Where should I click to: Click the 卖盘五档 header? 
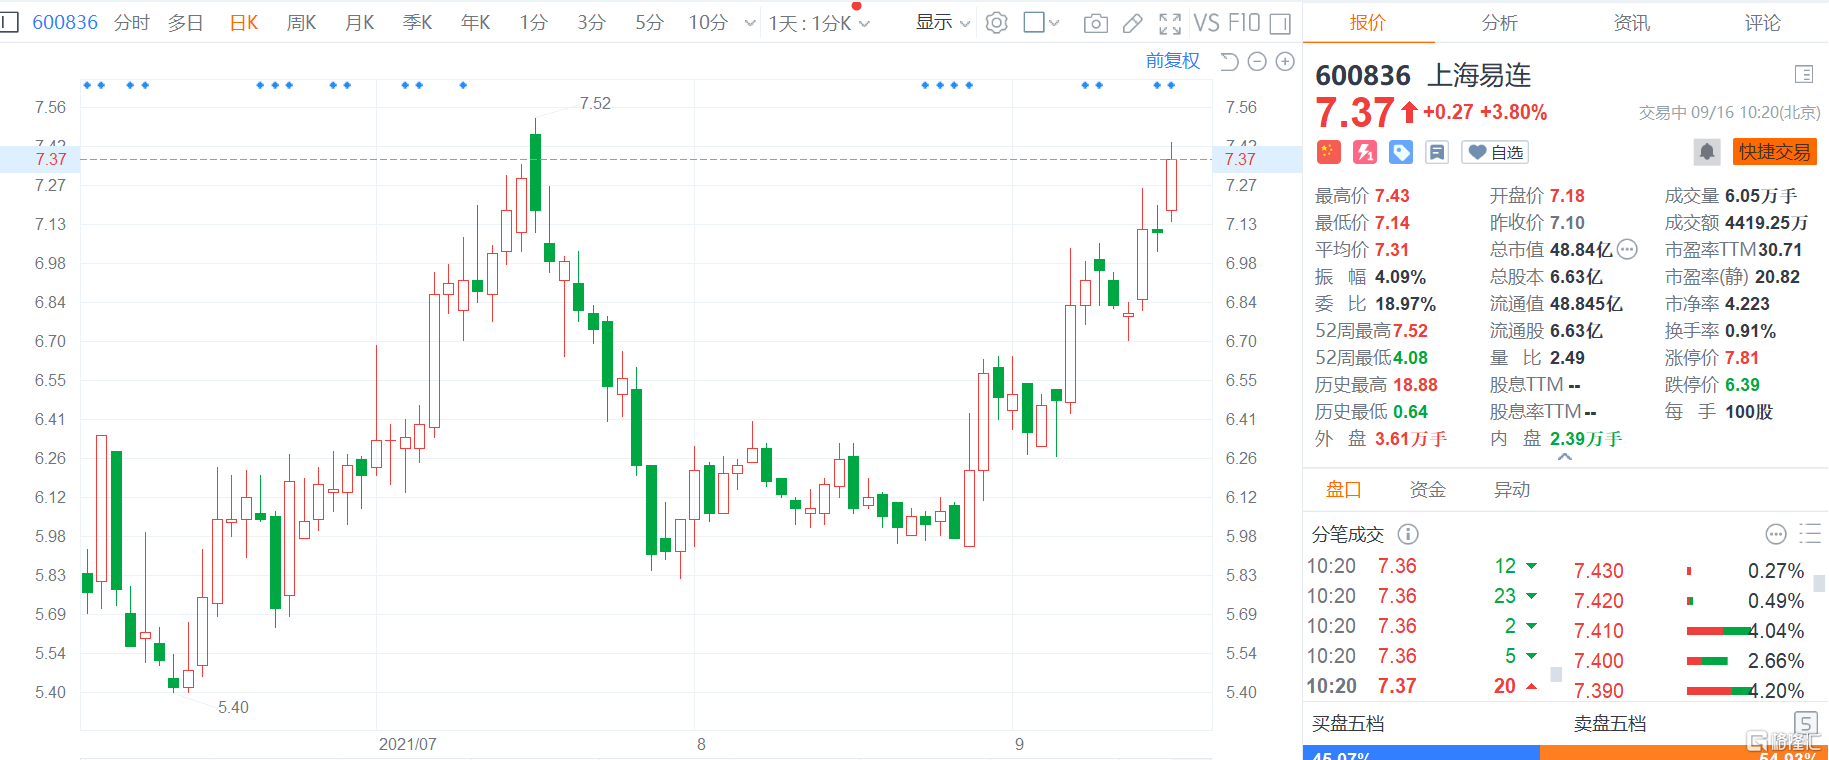click(1610, 724)
